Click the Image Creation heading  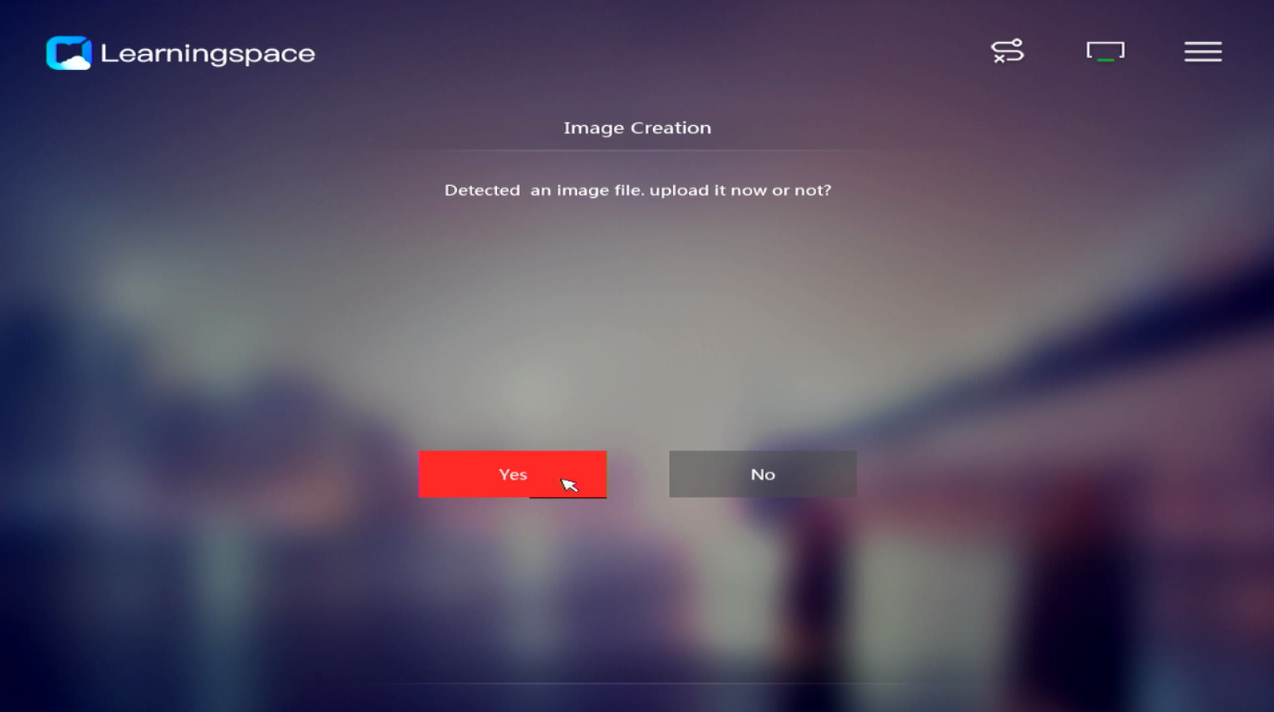pos(637,128)
